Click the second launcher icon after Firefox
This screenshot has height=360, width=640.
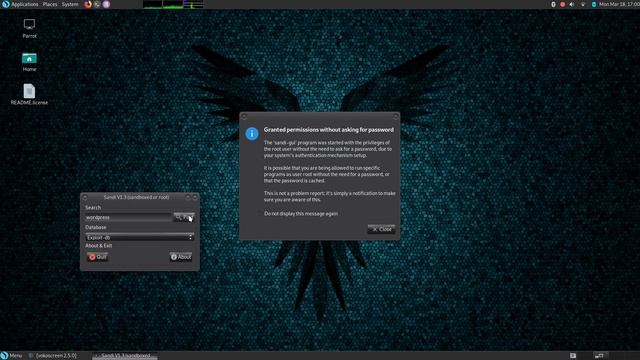(97, 4)
